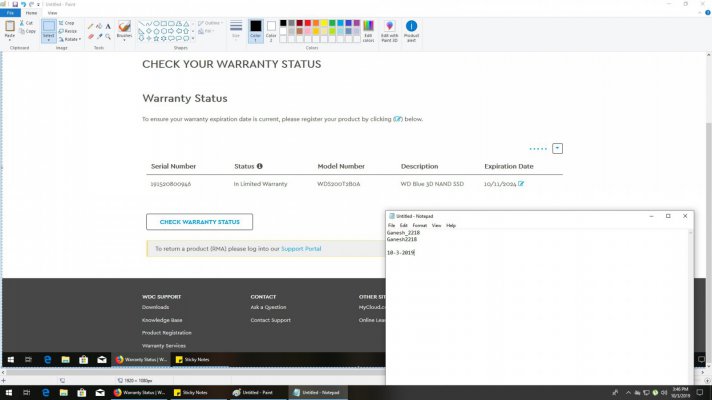Choose the Oval shape in Shapes gallery

pyautogui.click(x=156, y=24)
